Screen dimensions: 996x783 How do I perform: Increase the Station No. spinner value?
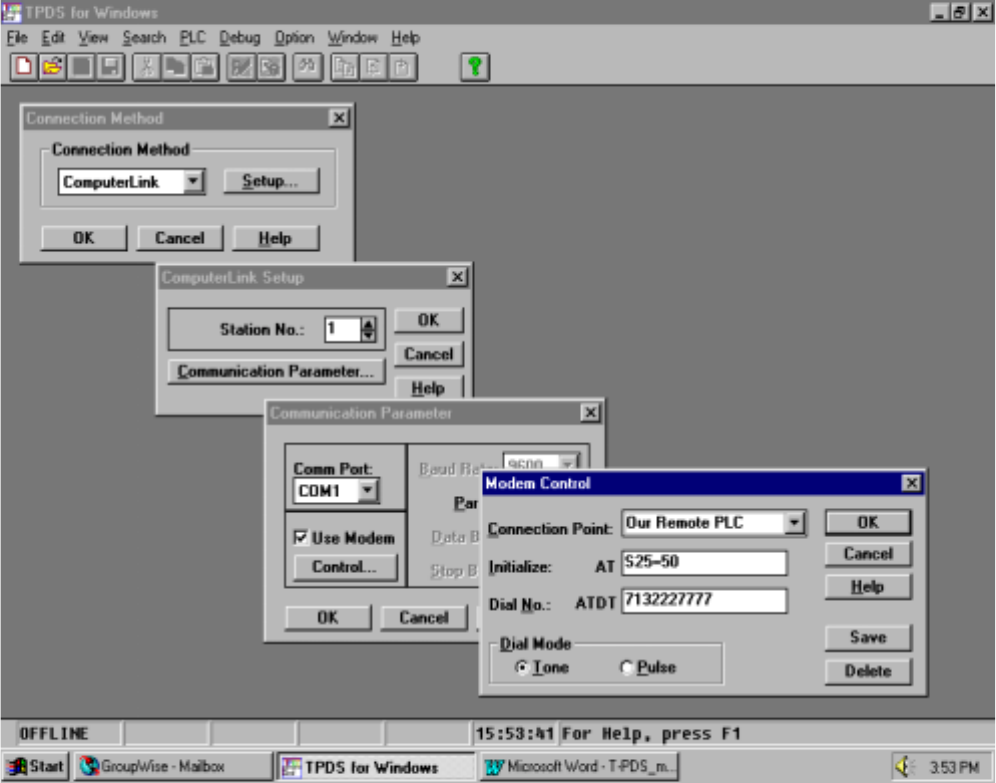tap(368, 324)
